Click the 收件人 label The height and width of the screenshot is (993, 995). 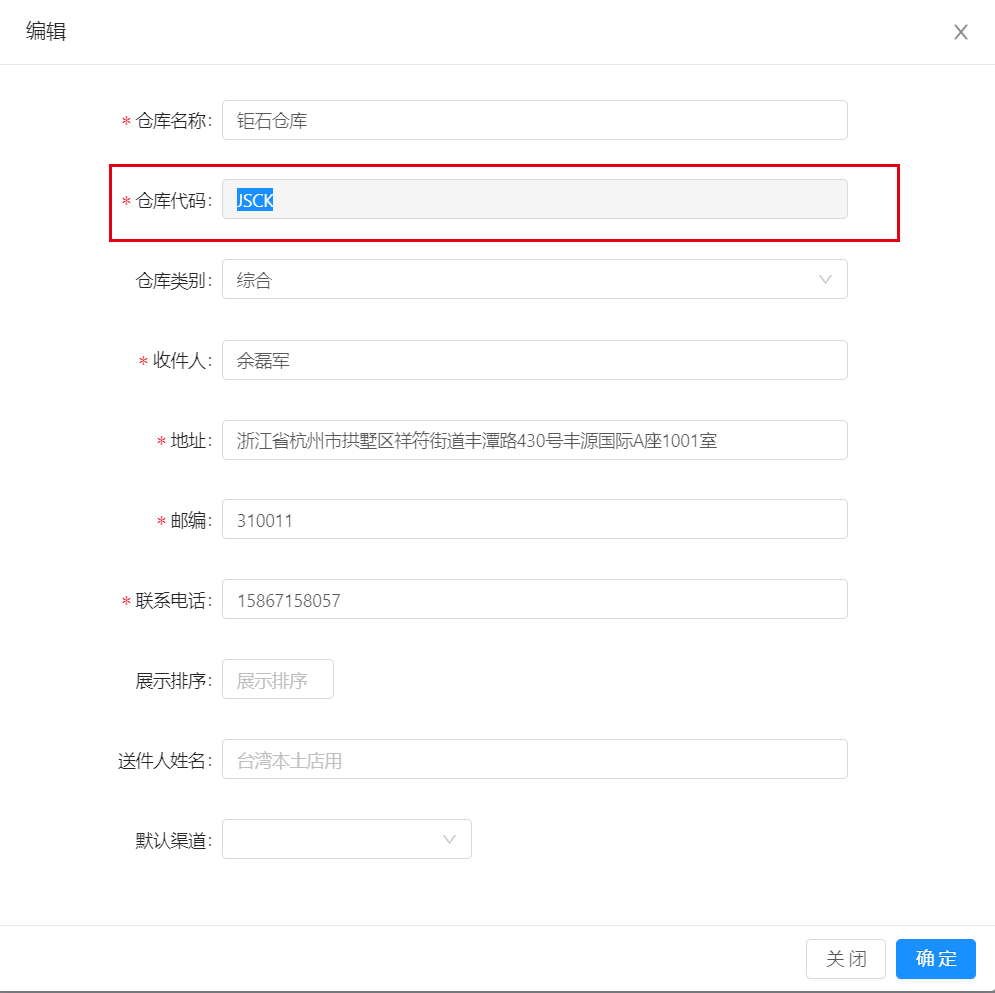click(181, 360)
